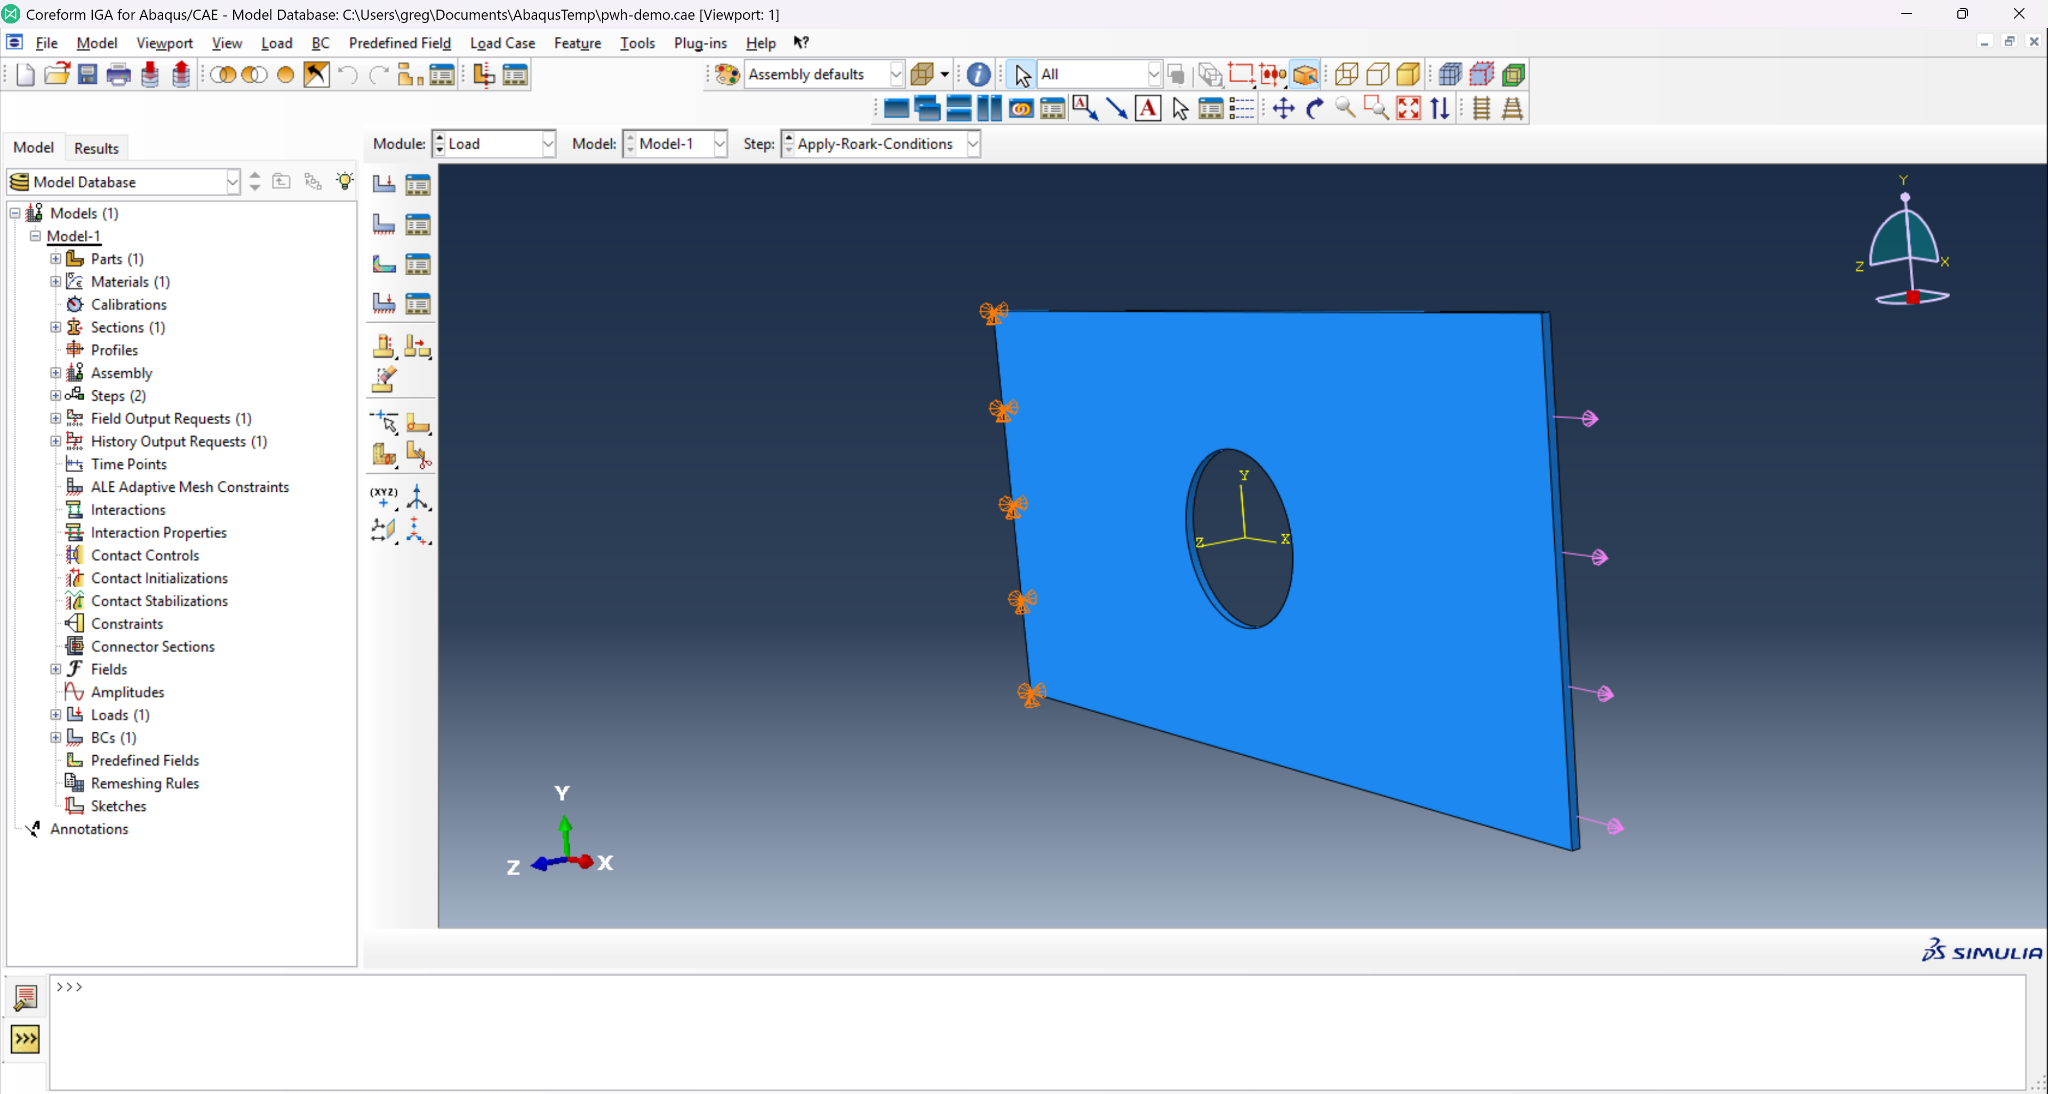Click the Python command prompt input area
Viewport: 2048px width, 1094px height.
point(1037,1032)
